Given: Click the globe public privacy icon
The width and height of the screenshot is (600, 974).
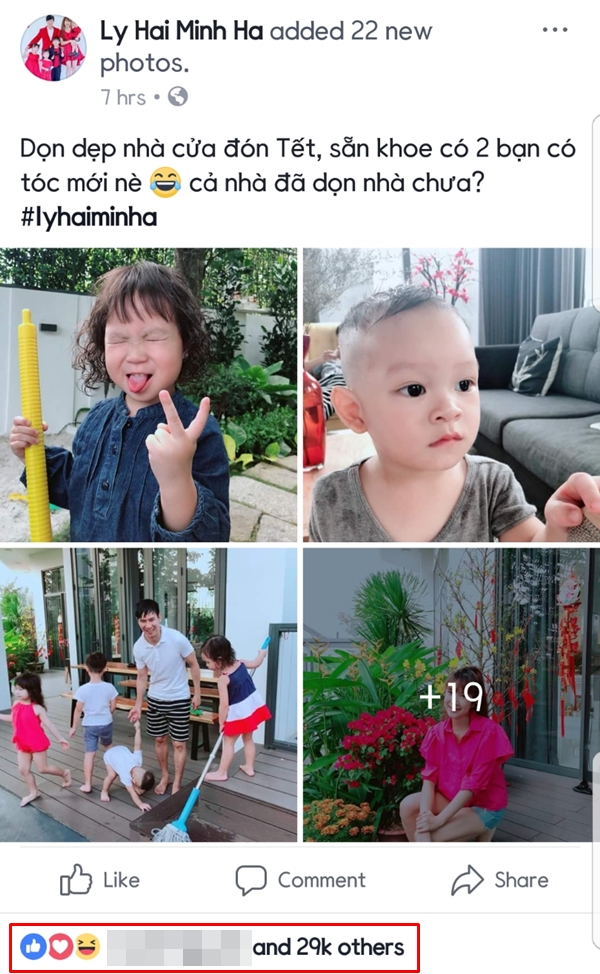Looking at the screenshot, I should click(x=178, y=97).
